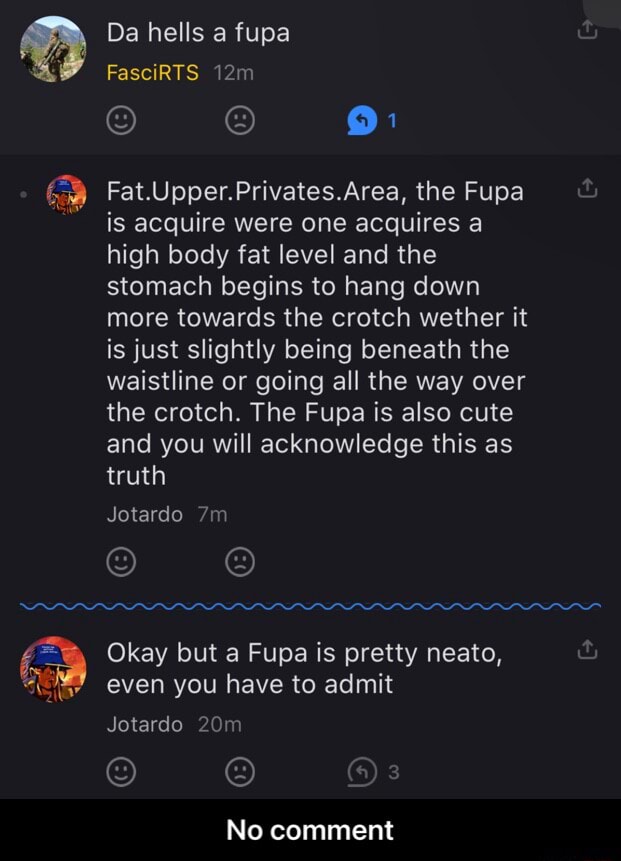Tap the 'No comment' input field
The height and width of the screenshot is (861, 621).
(310, 831)
